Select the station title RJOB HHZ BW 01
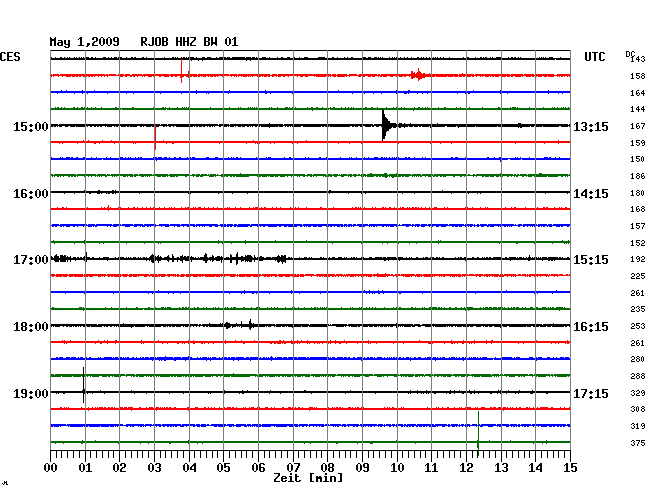This screenshot has height=494, width=650. pos(189,42)
